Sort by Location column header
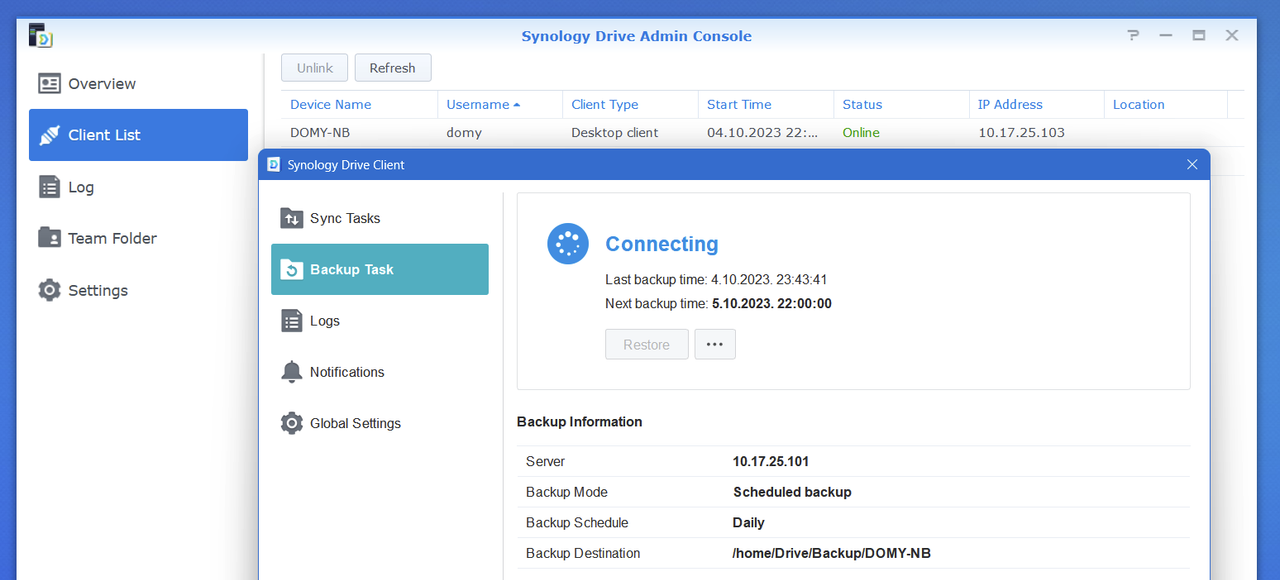The width and height of the screenshot is (1280, 580). click(x=1166, y=104)
